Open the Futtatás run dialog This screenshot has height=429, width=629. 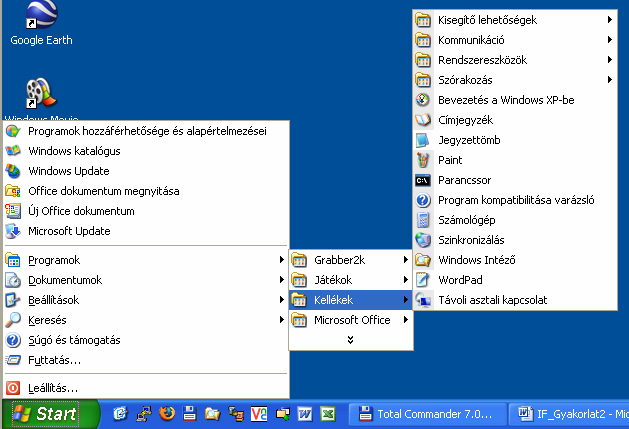coord(146,360)
